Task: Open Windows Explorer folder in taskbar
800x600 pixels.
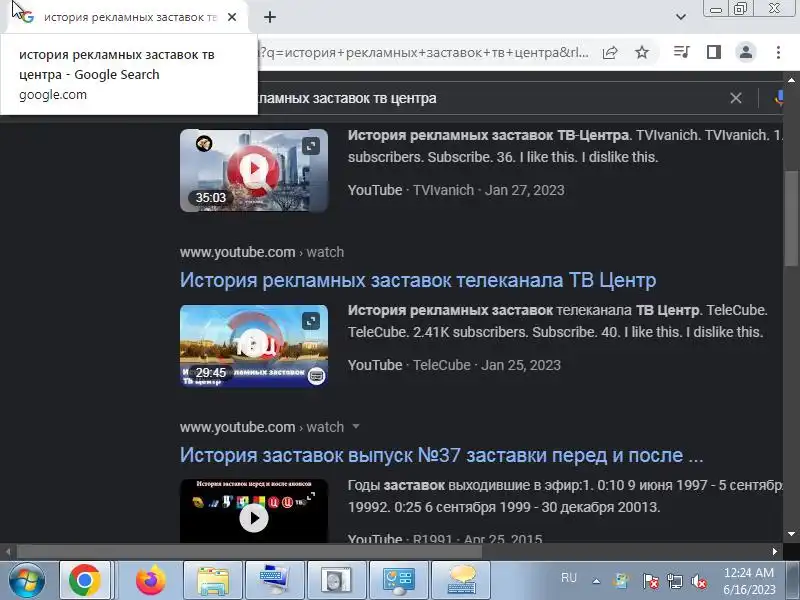Action: (x=212, y=580)
